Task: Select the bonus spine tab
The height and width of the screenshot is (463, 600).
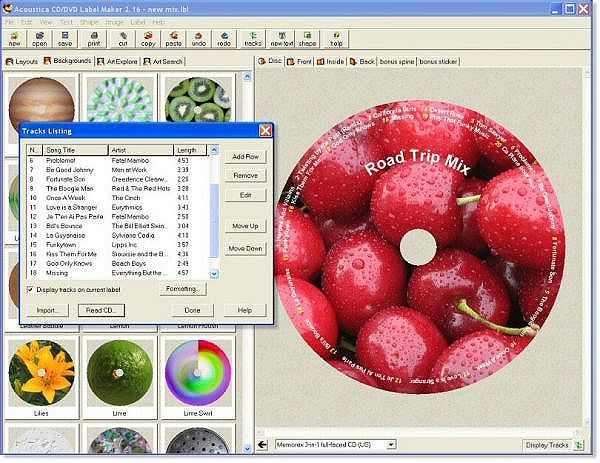Action: pyautogui.click(x=397, y=61)
